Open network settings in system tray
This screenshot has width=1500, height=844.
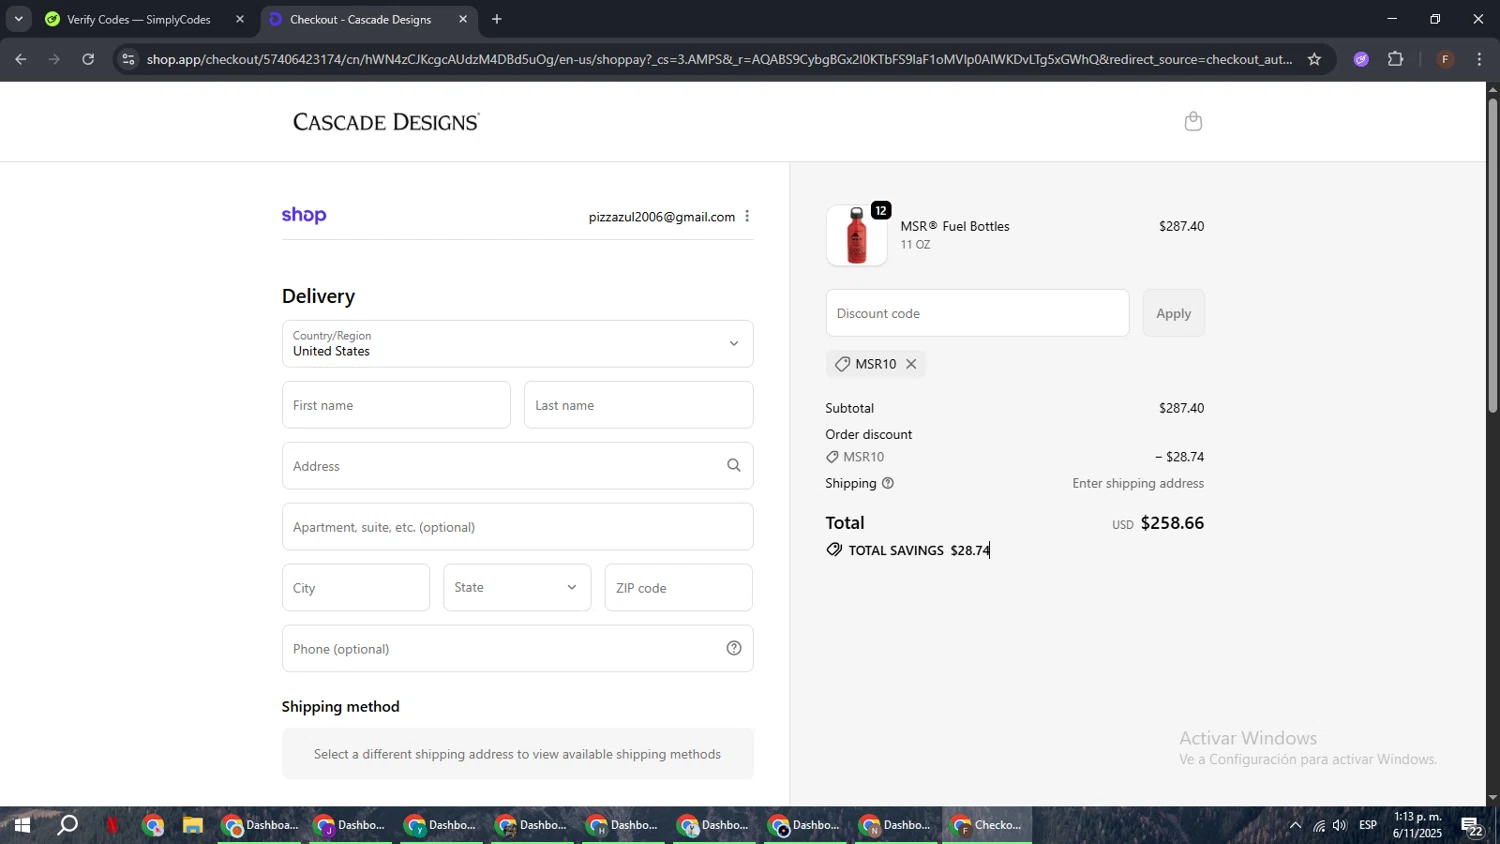pyautogui.click(x=1318, y=826)
